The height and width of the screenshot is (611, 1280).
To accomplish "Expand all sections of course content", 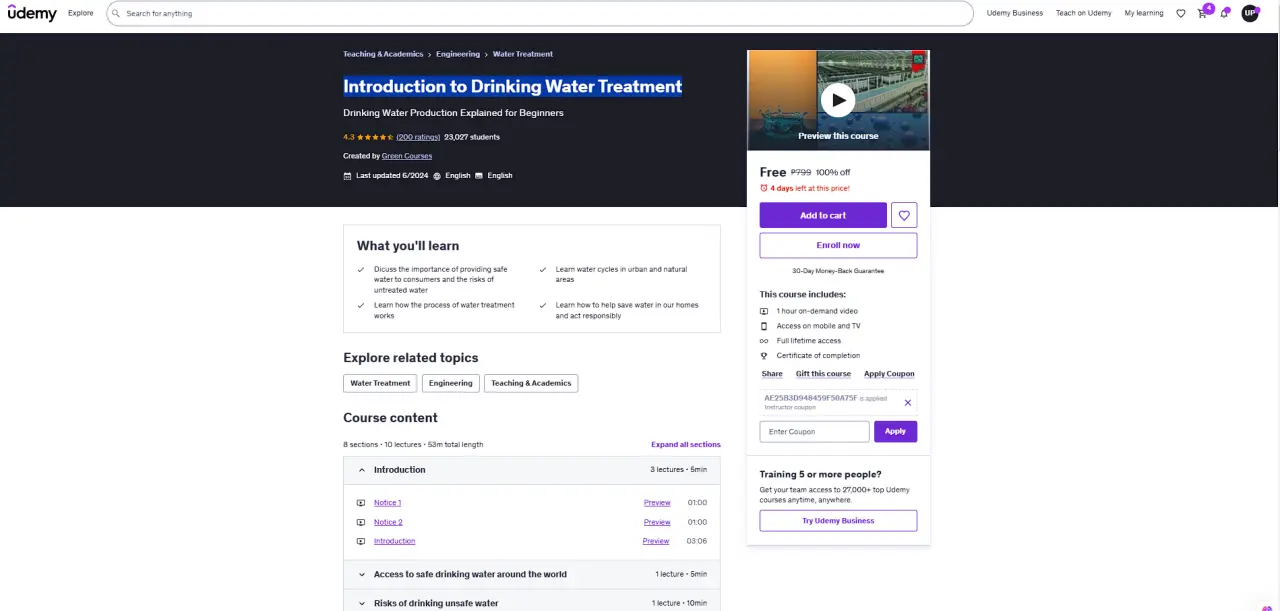I will [685, 444].
